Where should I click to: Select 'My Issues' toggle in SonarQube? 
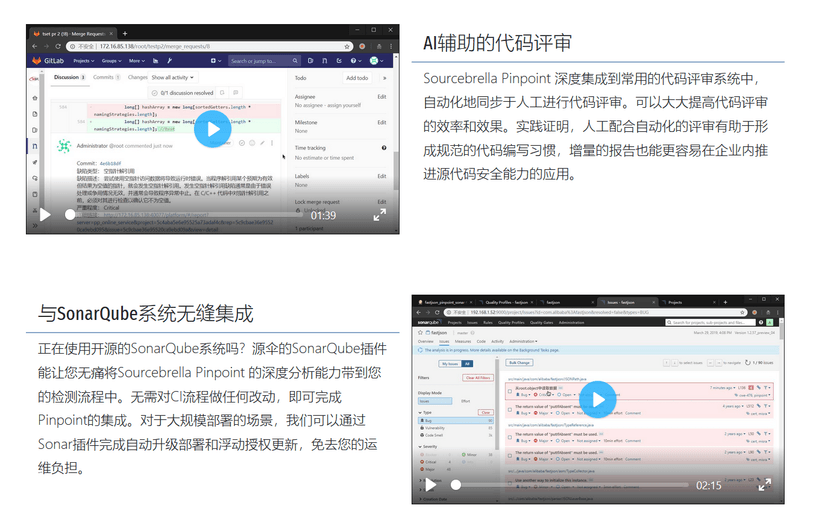450,363
